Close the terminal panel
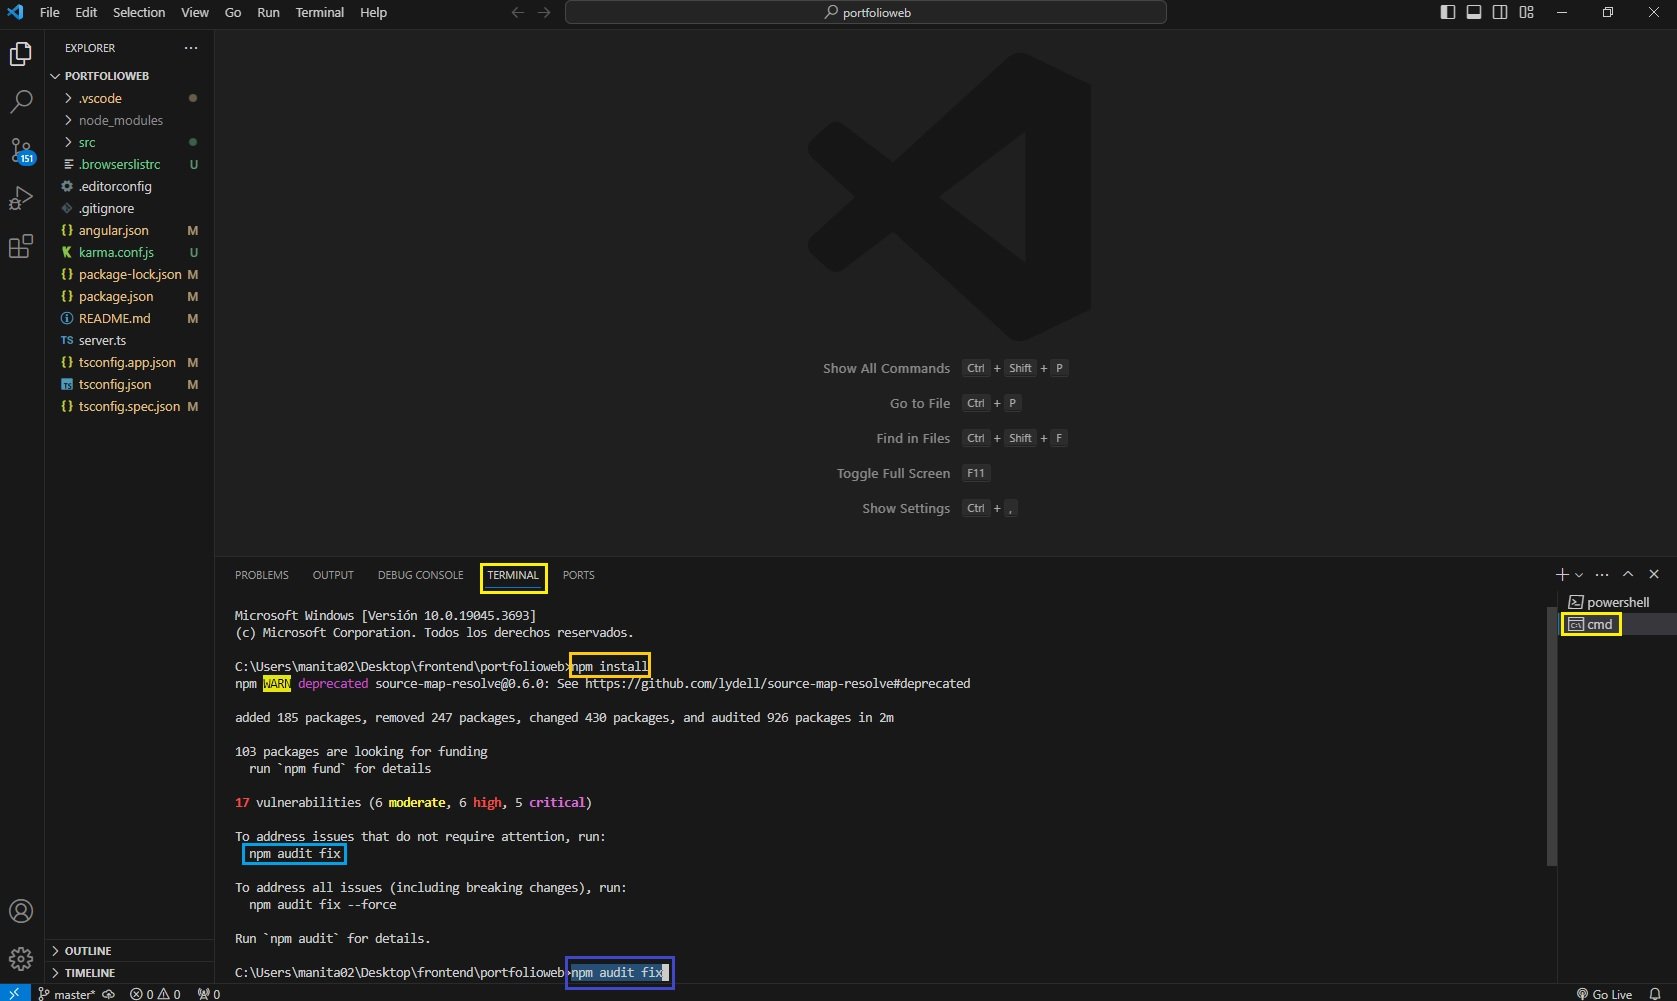Image resolution: width=1677 pixels, height=1001 pixels. click(x=1654, y=574)
